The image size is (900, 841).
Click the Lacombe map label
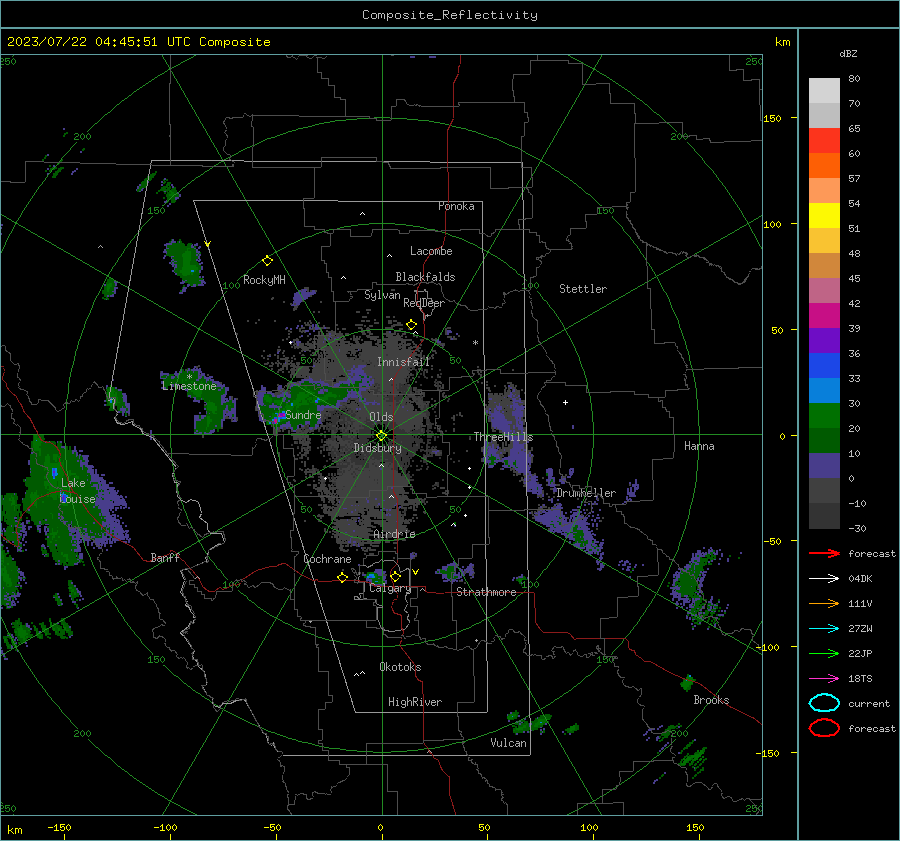click(x=431, y=251)
